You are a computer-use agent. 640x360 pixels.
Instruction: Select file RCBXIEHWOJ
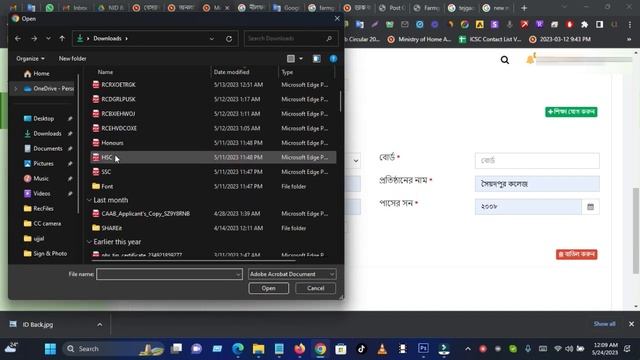coord(213,114)
